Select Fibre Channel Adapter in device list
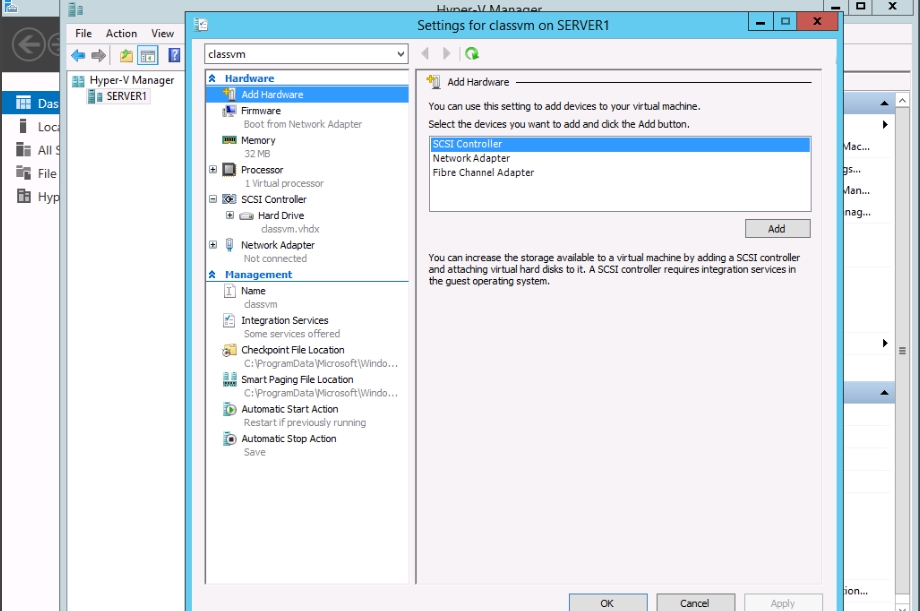Screen dimensions: 920x611 483,173
